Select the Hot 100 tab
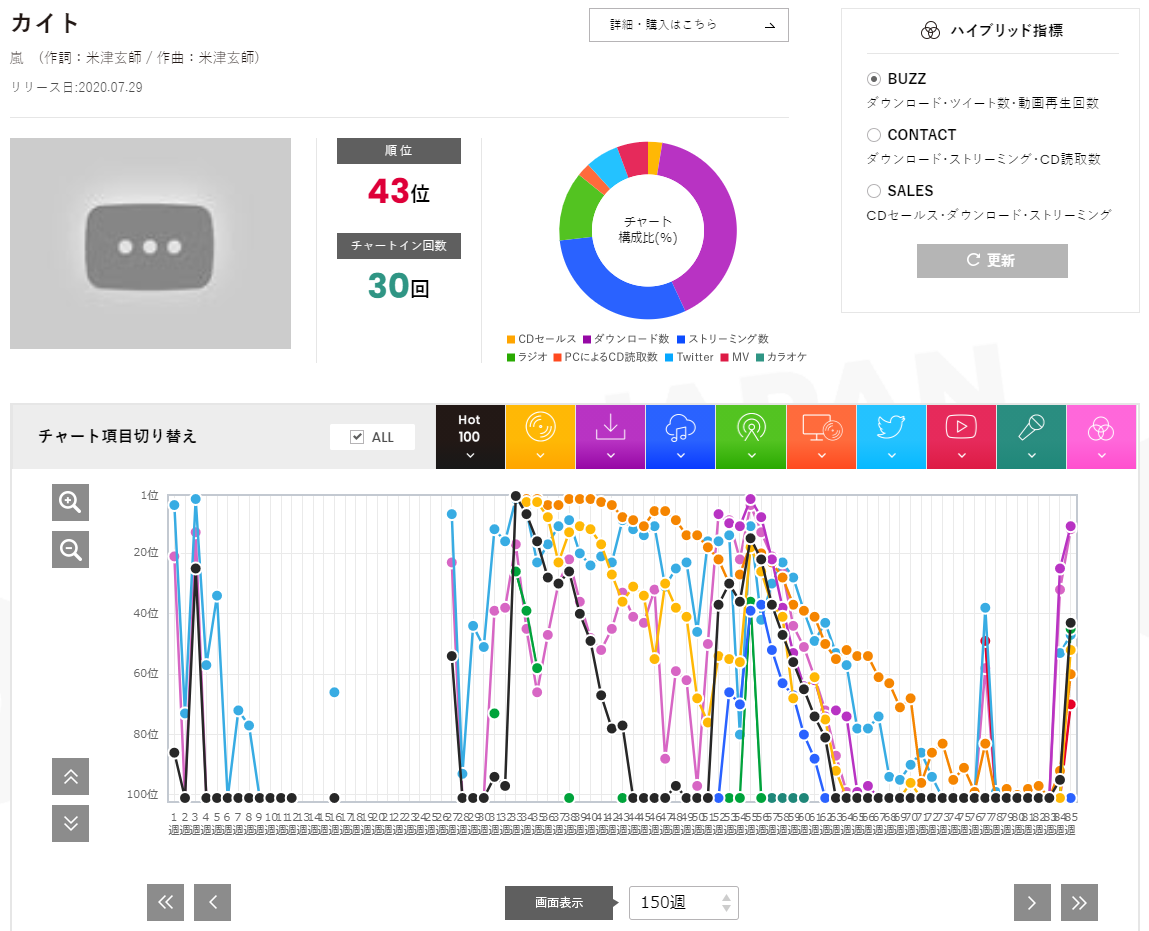The image size is (1149, 931). (470, 437)
